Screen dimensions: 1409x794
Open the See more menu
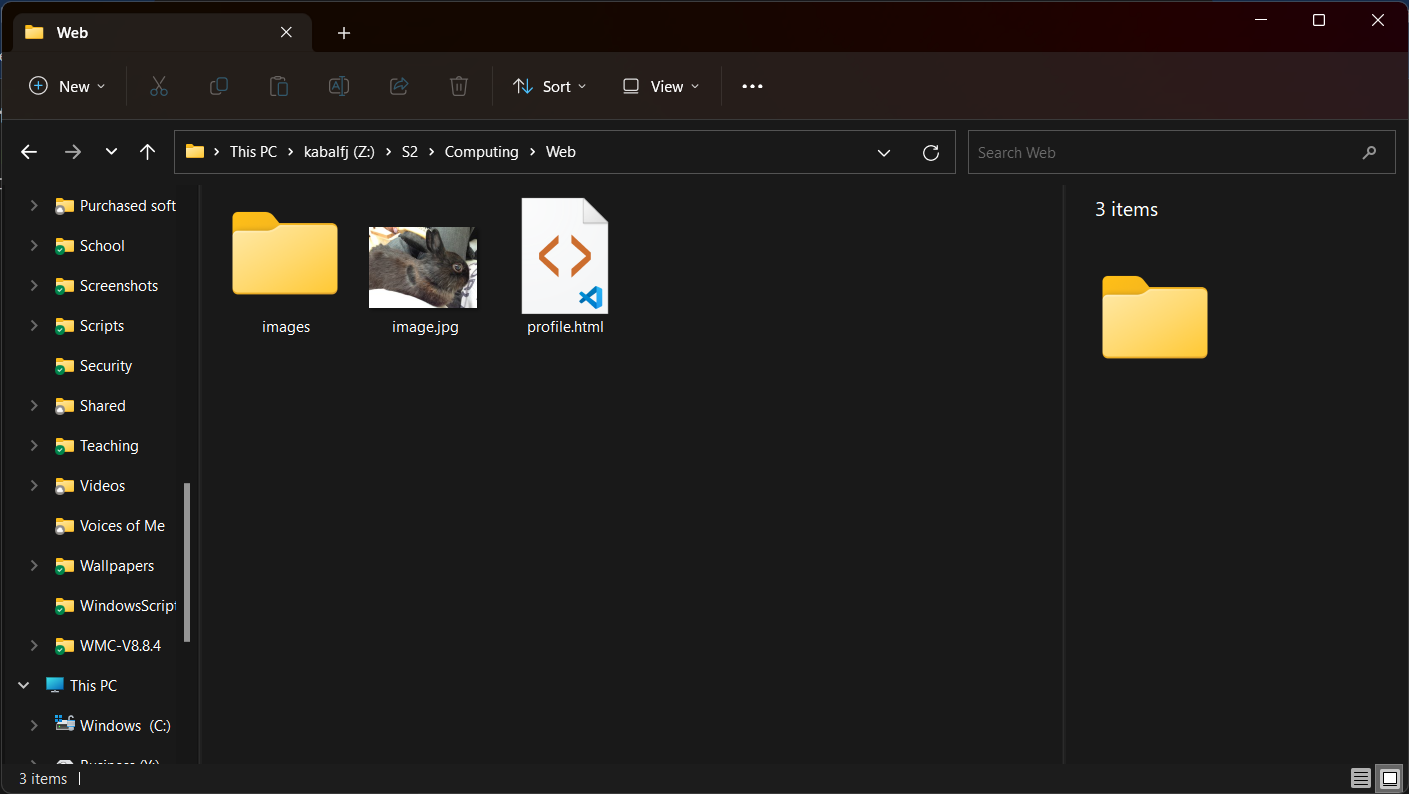click(x=752, y=86)
